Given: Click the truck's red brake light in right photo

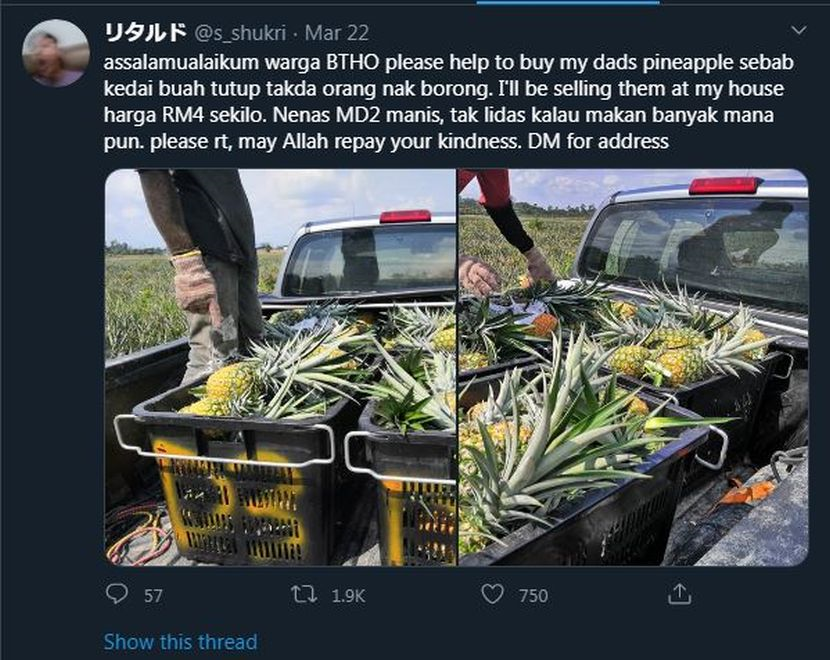Looking at the screenshot, I should point(724,186).
